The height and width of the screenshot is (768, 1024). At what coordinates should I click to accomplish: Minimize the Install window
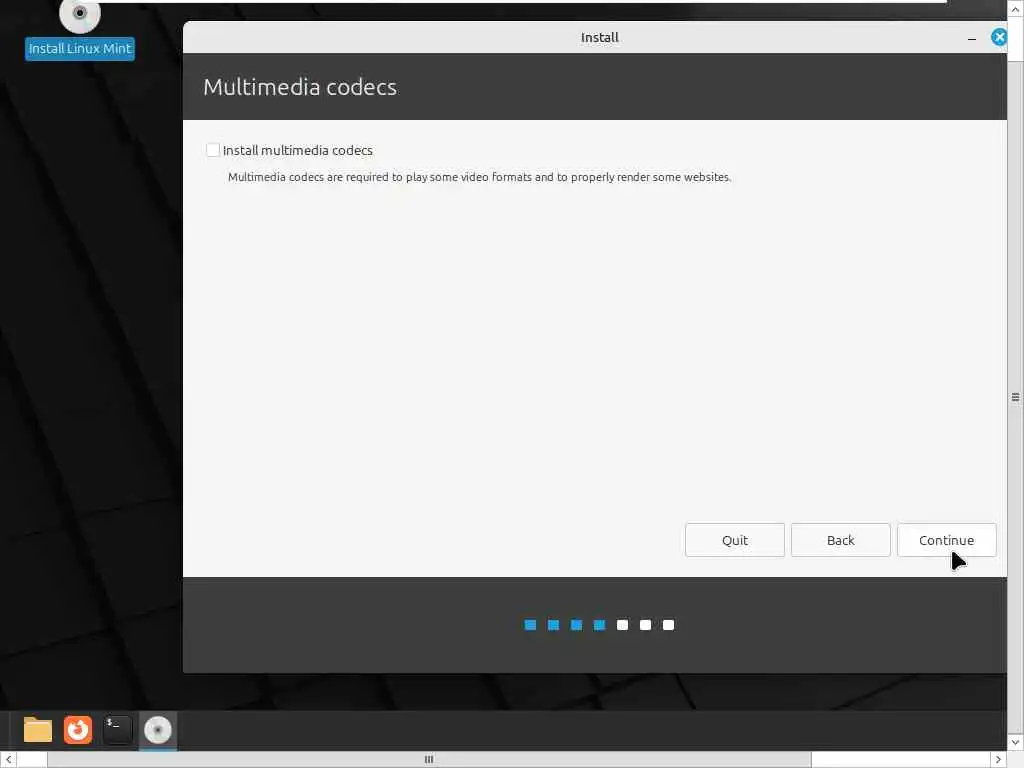pos(972,39)
